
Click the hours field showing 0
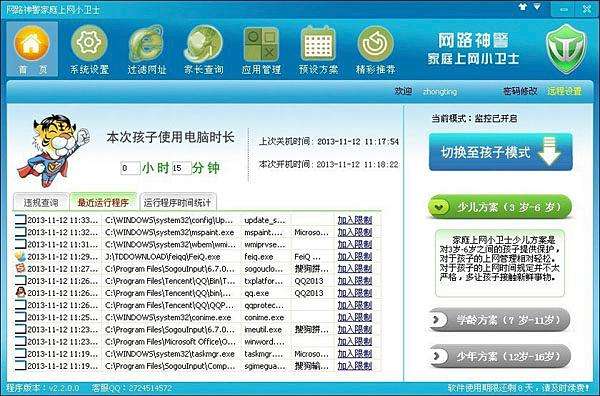coord(130,168)
